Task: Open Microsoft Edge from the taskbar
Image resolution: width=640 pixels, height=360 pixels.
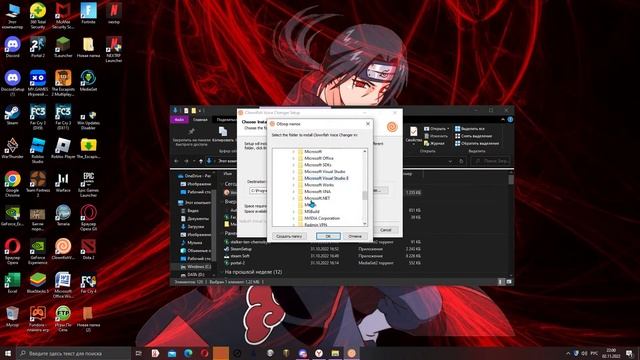Action: (x=188, y=353)
